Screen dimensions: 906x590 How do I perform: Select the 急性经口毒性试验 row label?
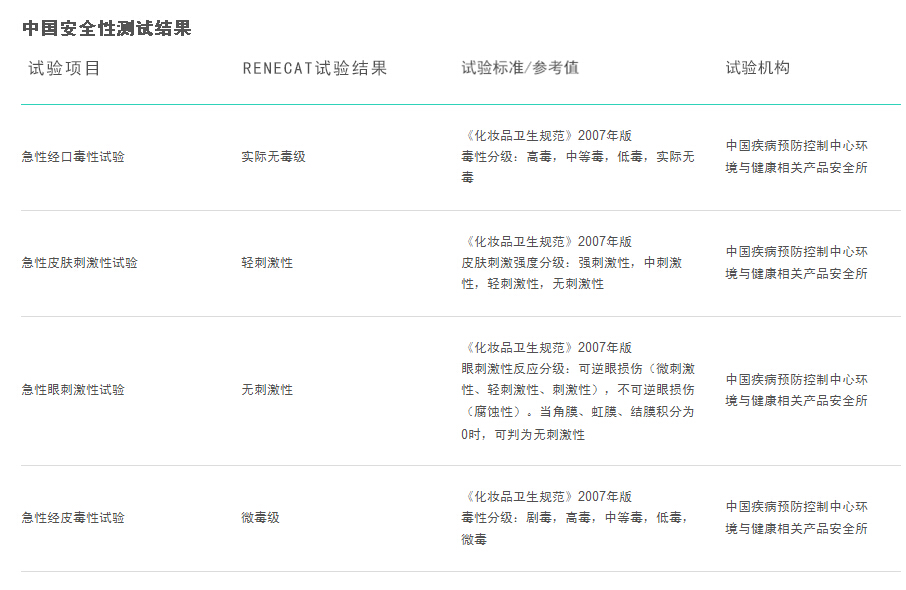point(74,157)
